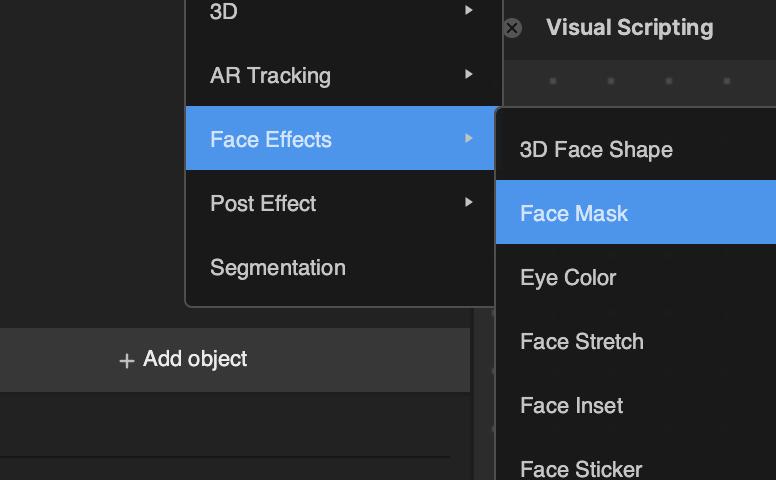Click the plus icon beside Add object
Screen dimensions: 776x480
[126, 361]
